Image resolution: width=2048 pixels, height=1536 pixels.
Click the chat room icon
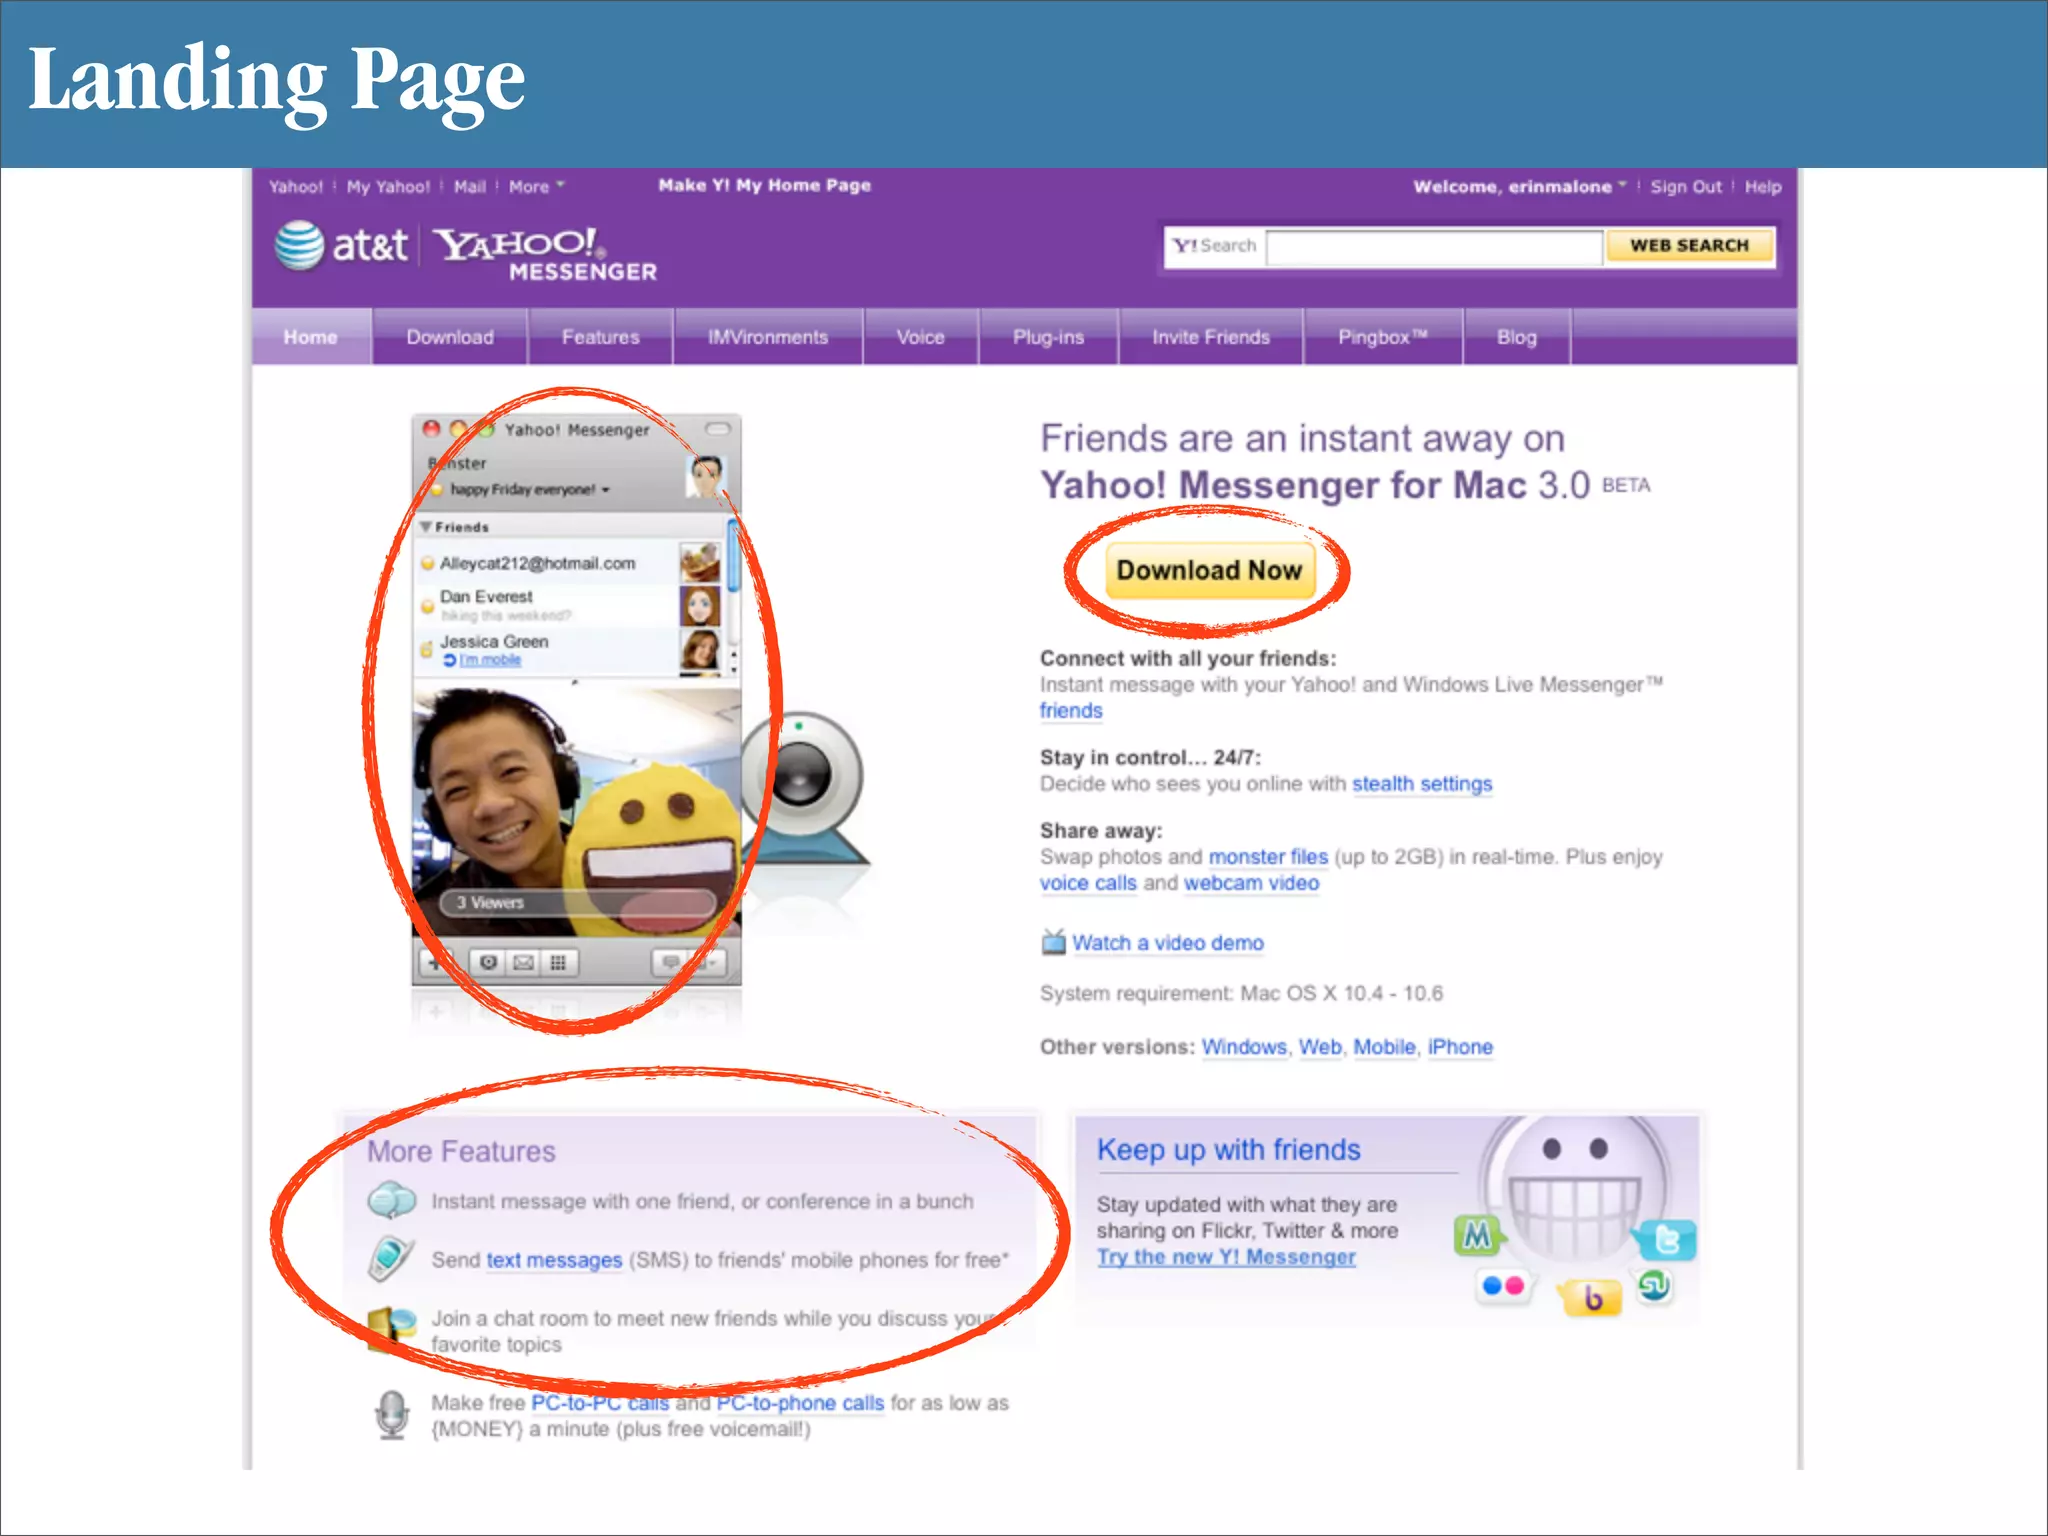(391, 1330)
